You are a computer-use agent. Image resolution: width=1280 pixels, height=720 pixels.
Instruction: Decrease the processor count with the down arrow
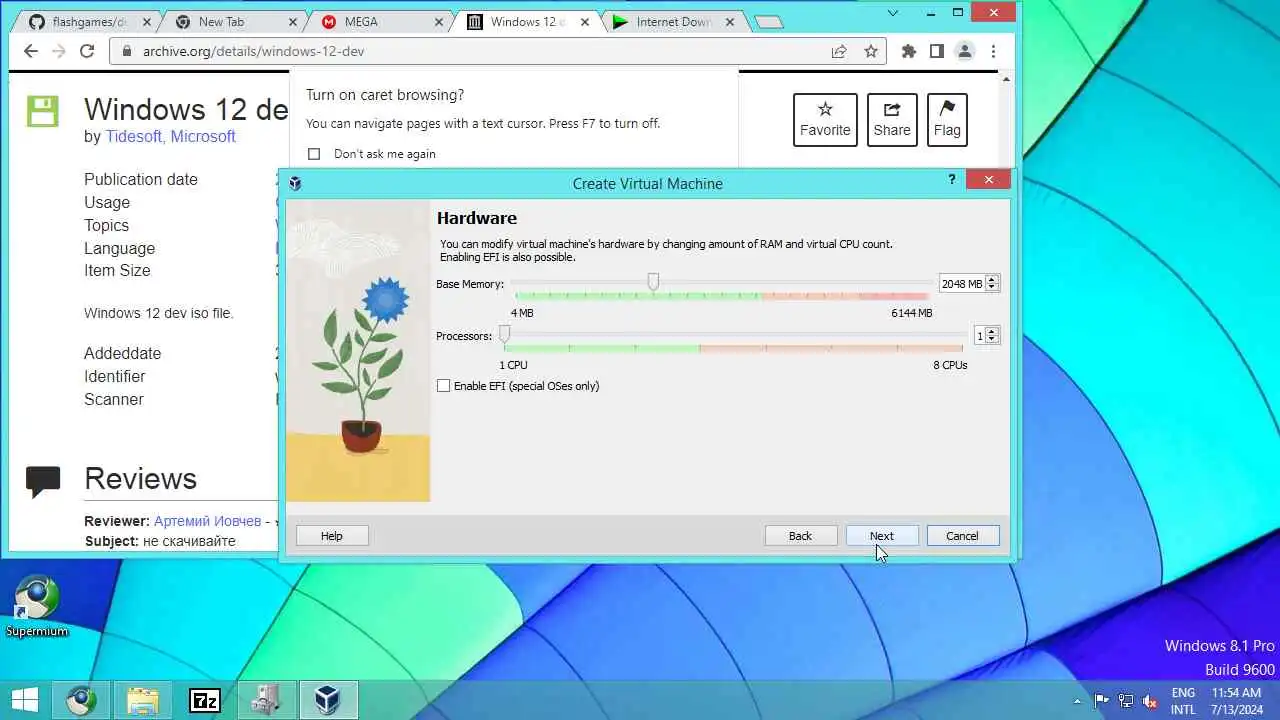[x=992, y=340]
